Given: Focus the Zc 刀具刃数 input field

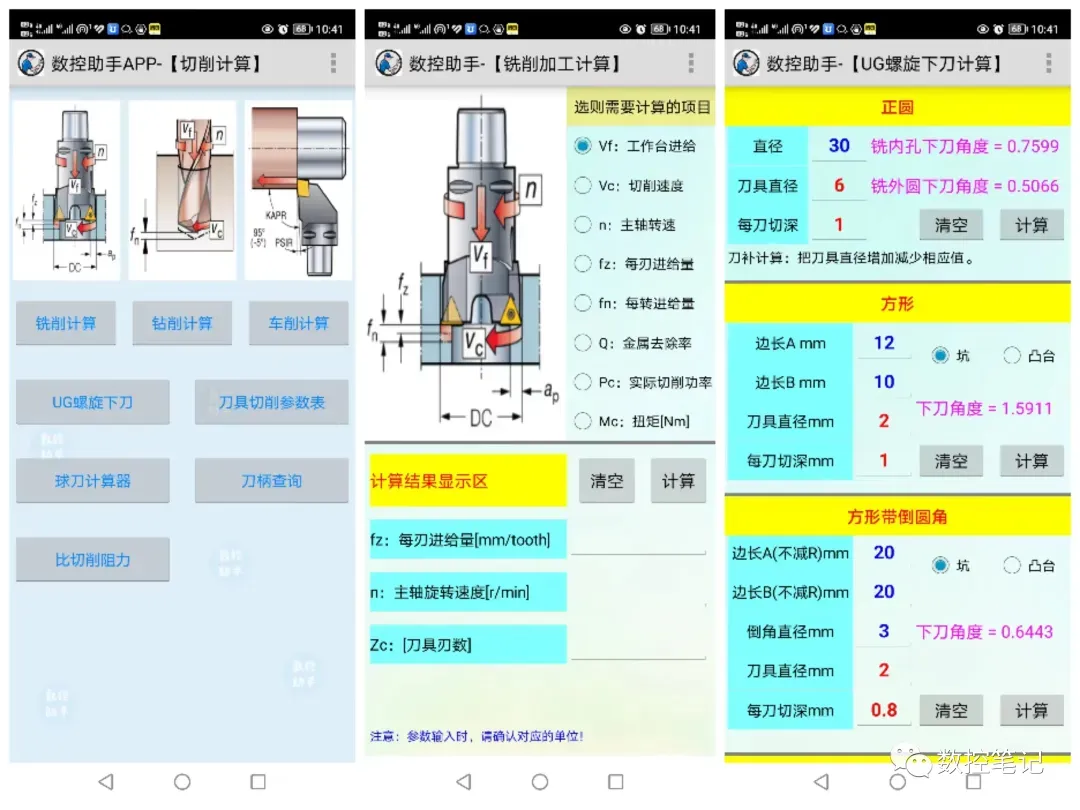Looking at the screenshot, I should pyautogui.click(x=638, y=645).
